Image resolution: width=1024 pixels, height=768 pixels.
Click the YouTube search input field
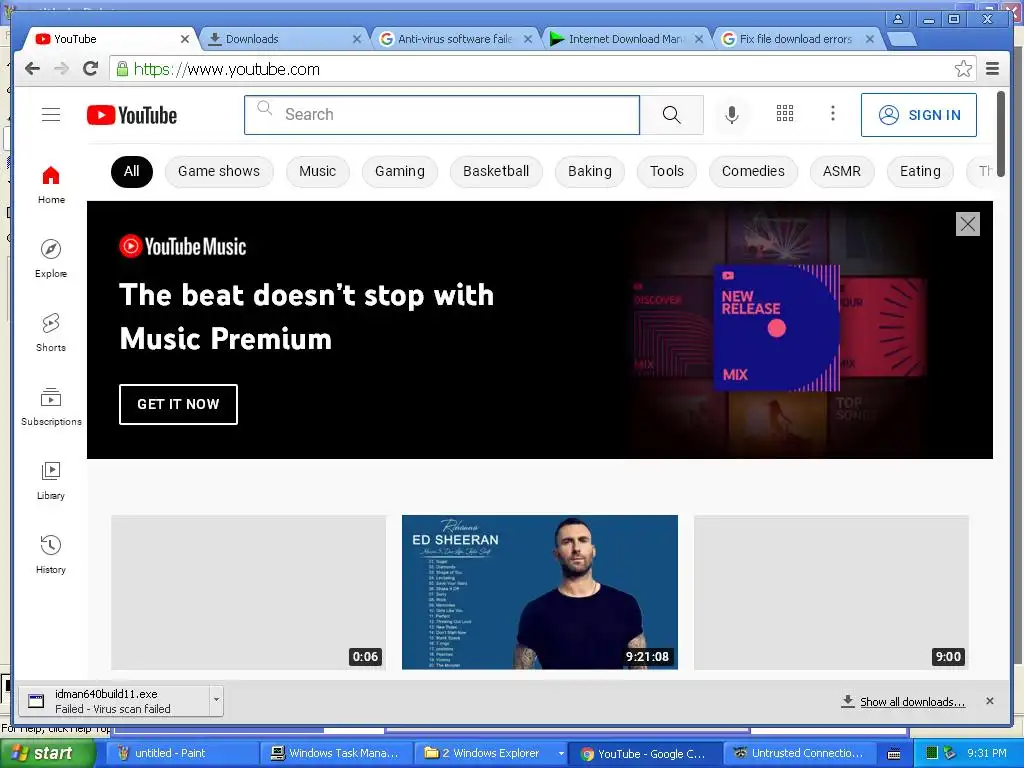pos(442,115)
